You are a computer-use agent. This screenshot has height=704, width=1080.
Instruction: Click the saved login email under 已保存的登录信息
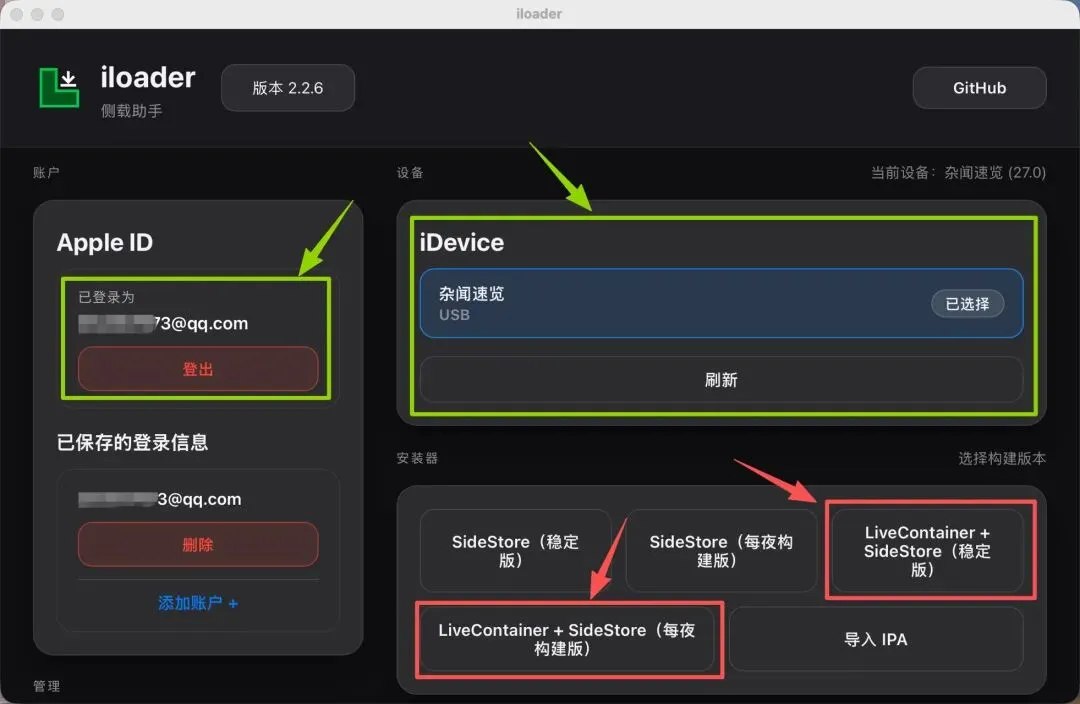tap(160, 499)
